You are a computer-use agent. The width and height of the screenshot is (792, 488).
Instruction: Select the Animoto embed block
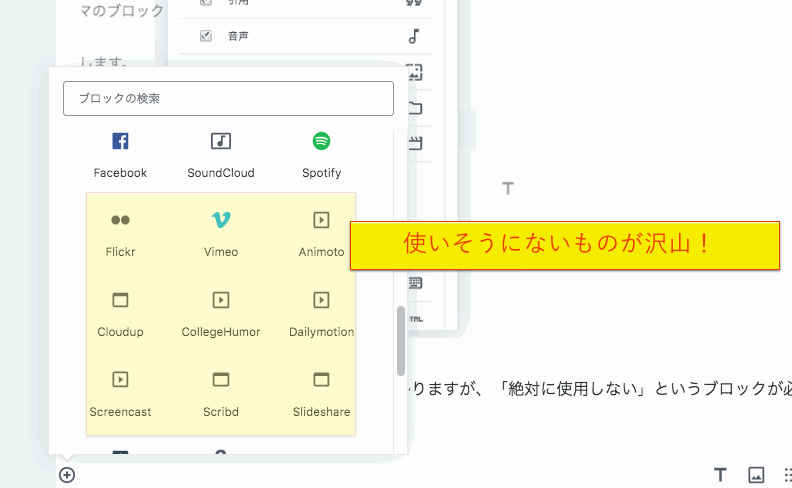(x=321, y=234)
